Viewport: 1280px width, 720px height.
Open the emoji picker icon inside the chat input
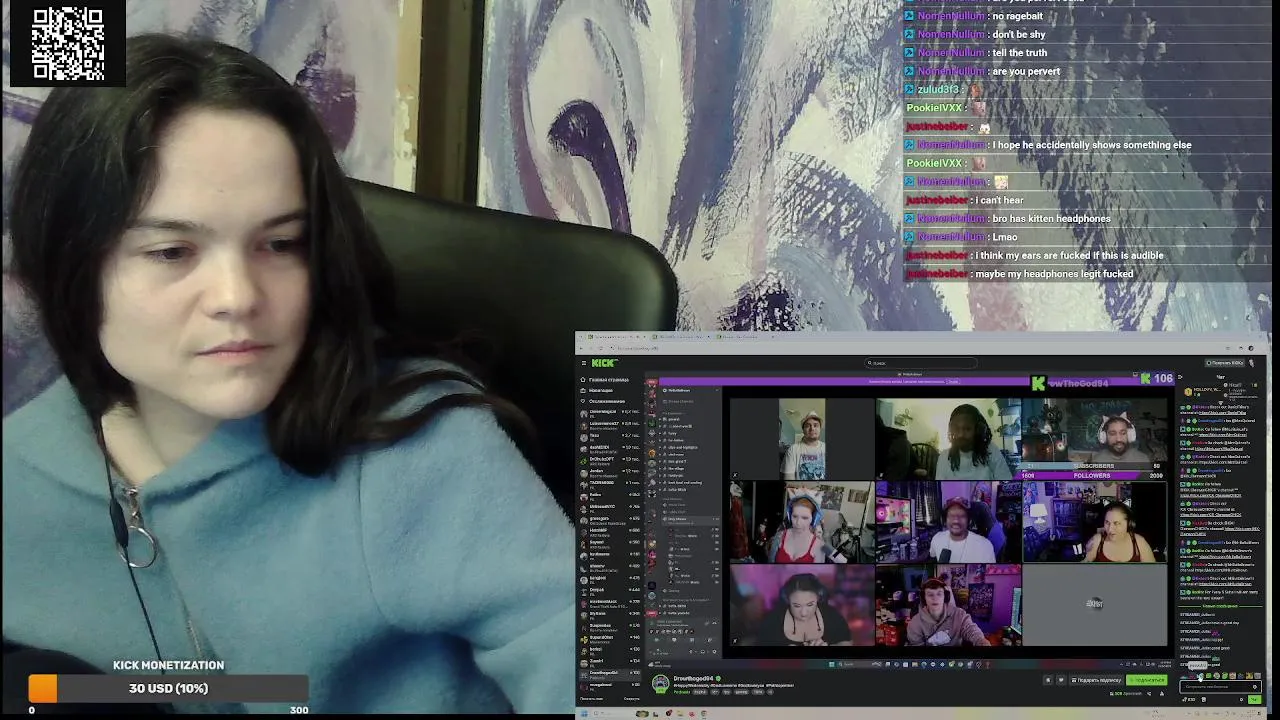coord(1254,687)
